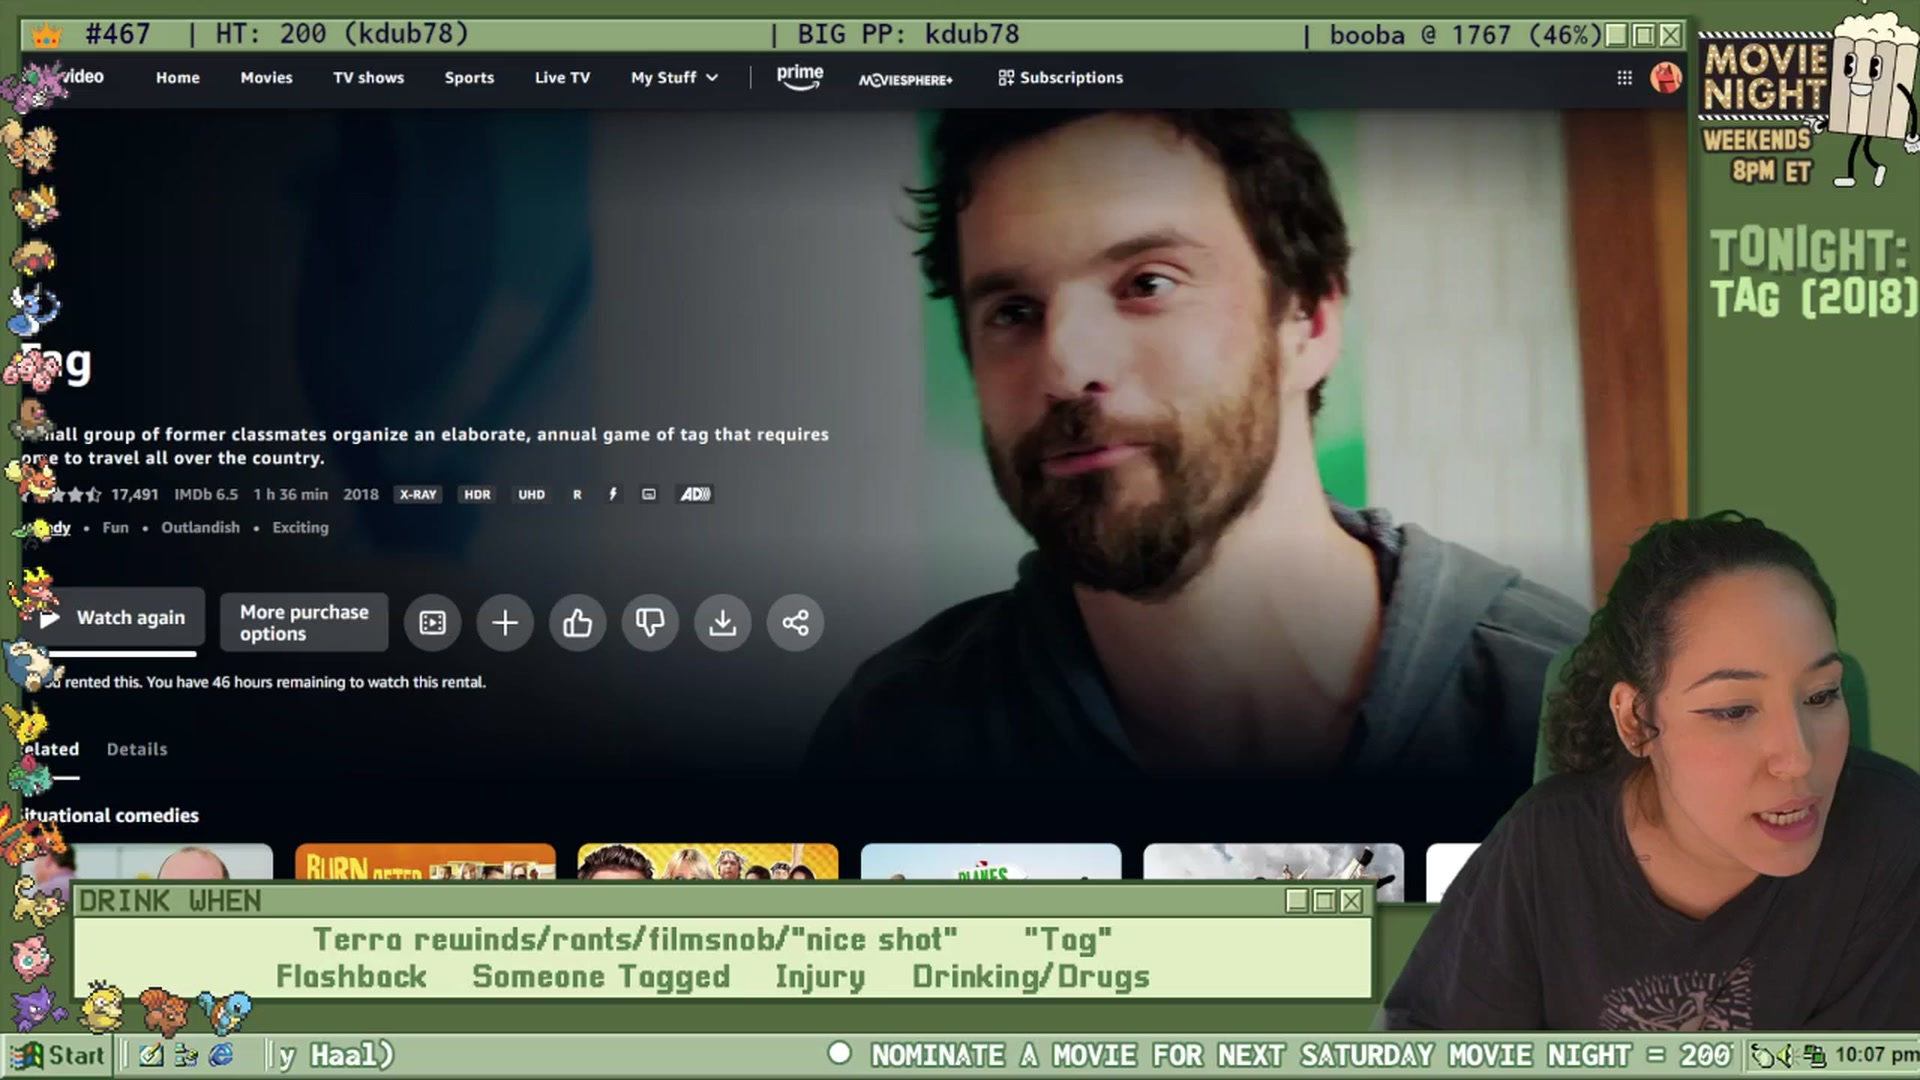The width and height of the screenshot is (1920, 1080).
Task: Click the subtitles badge icon
Action: [x=649, y=494]
